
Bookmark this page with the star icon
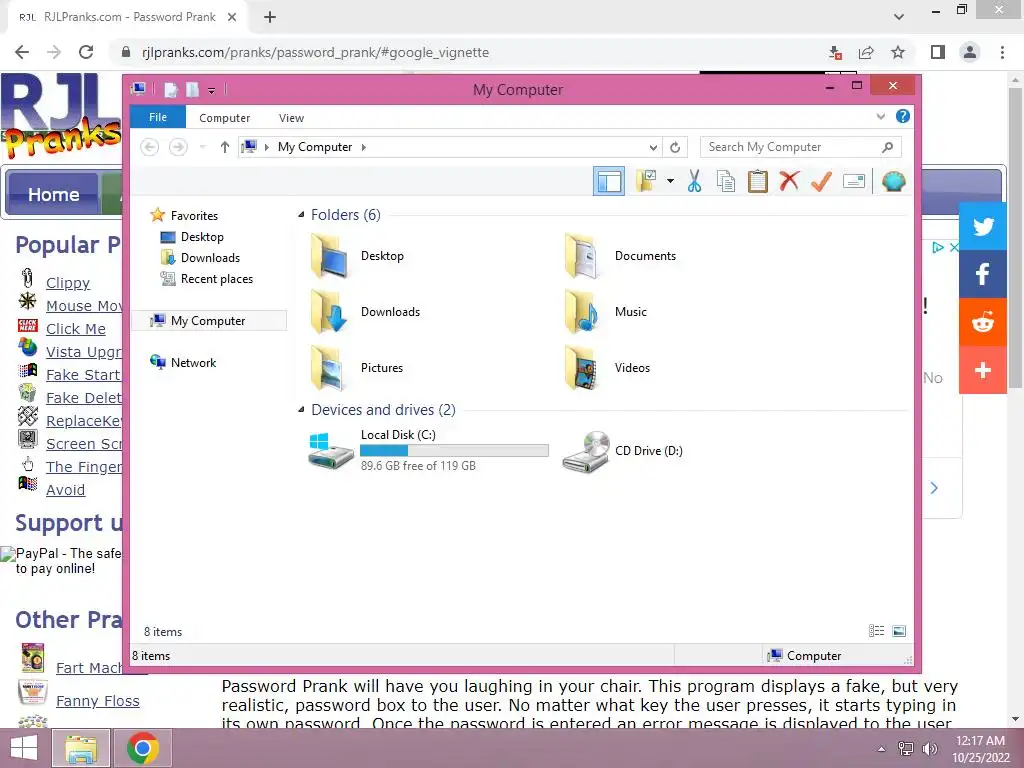(x=898, y=52)
